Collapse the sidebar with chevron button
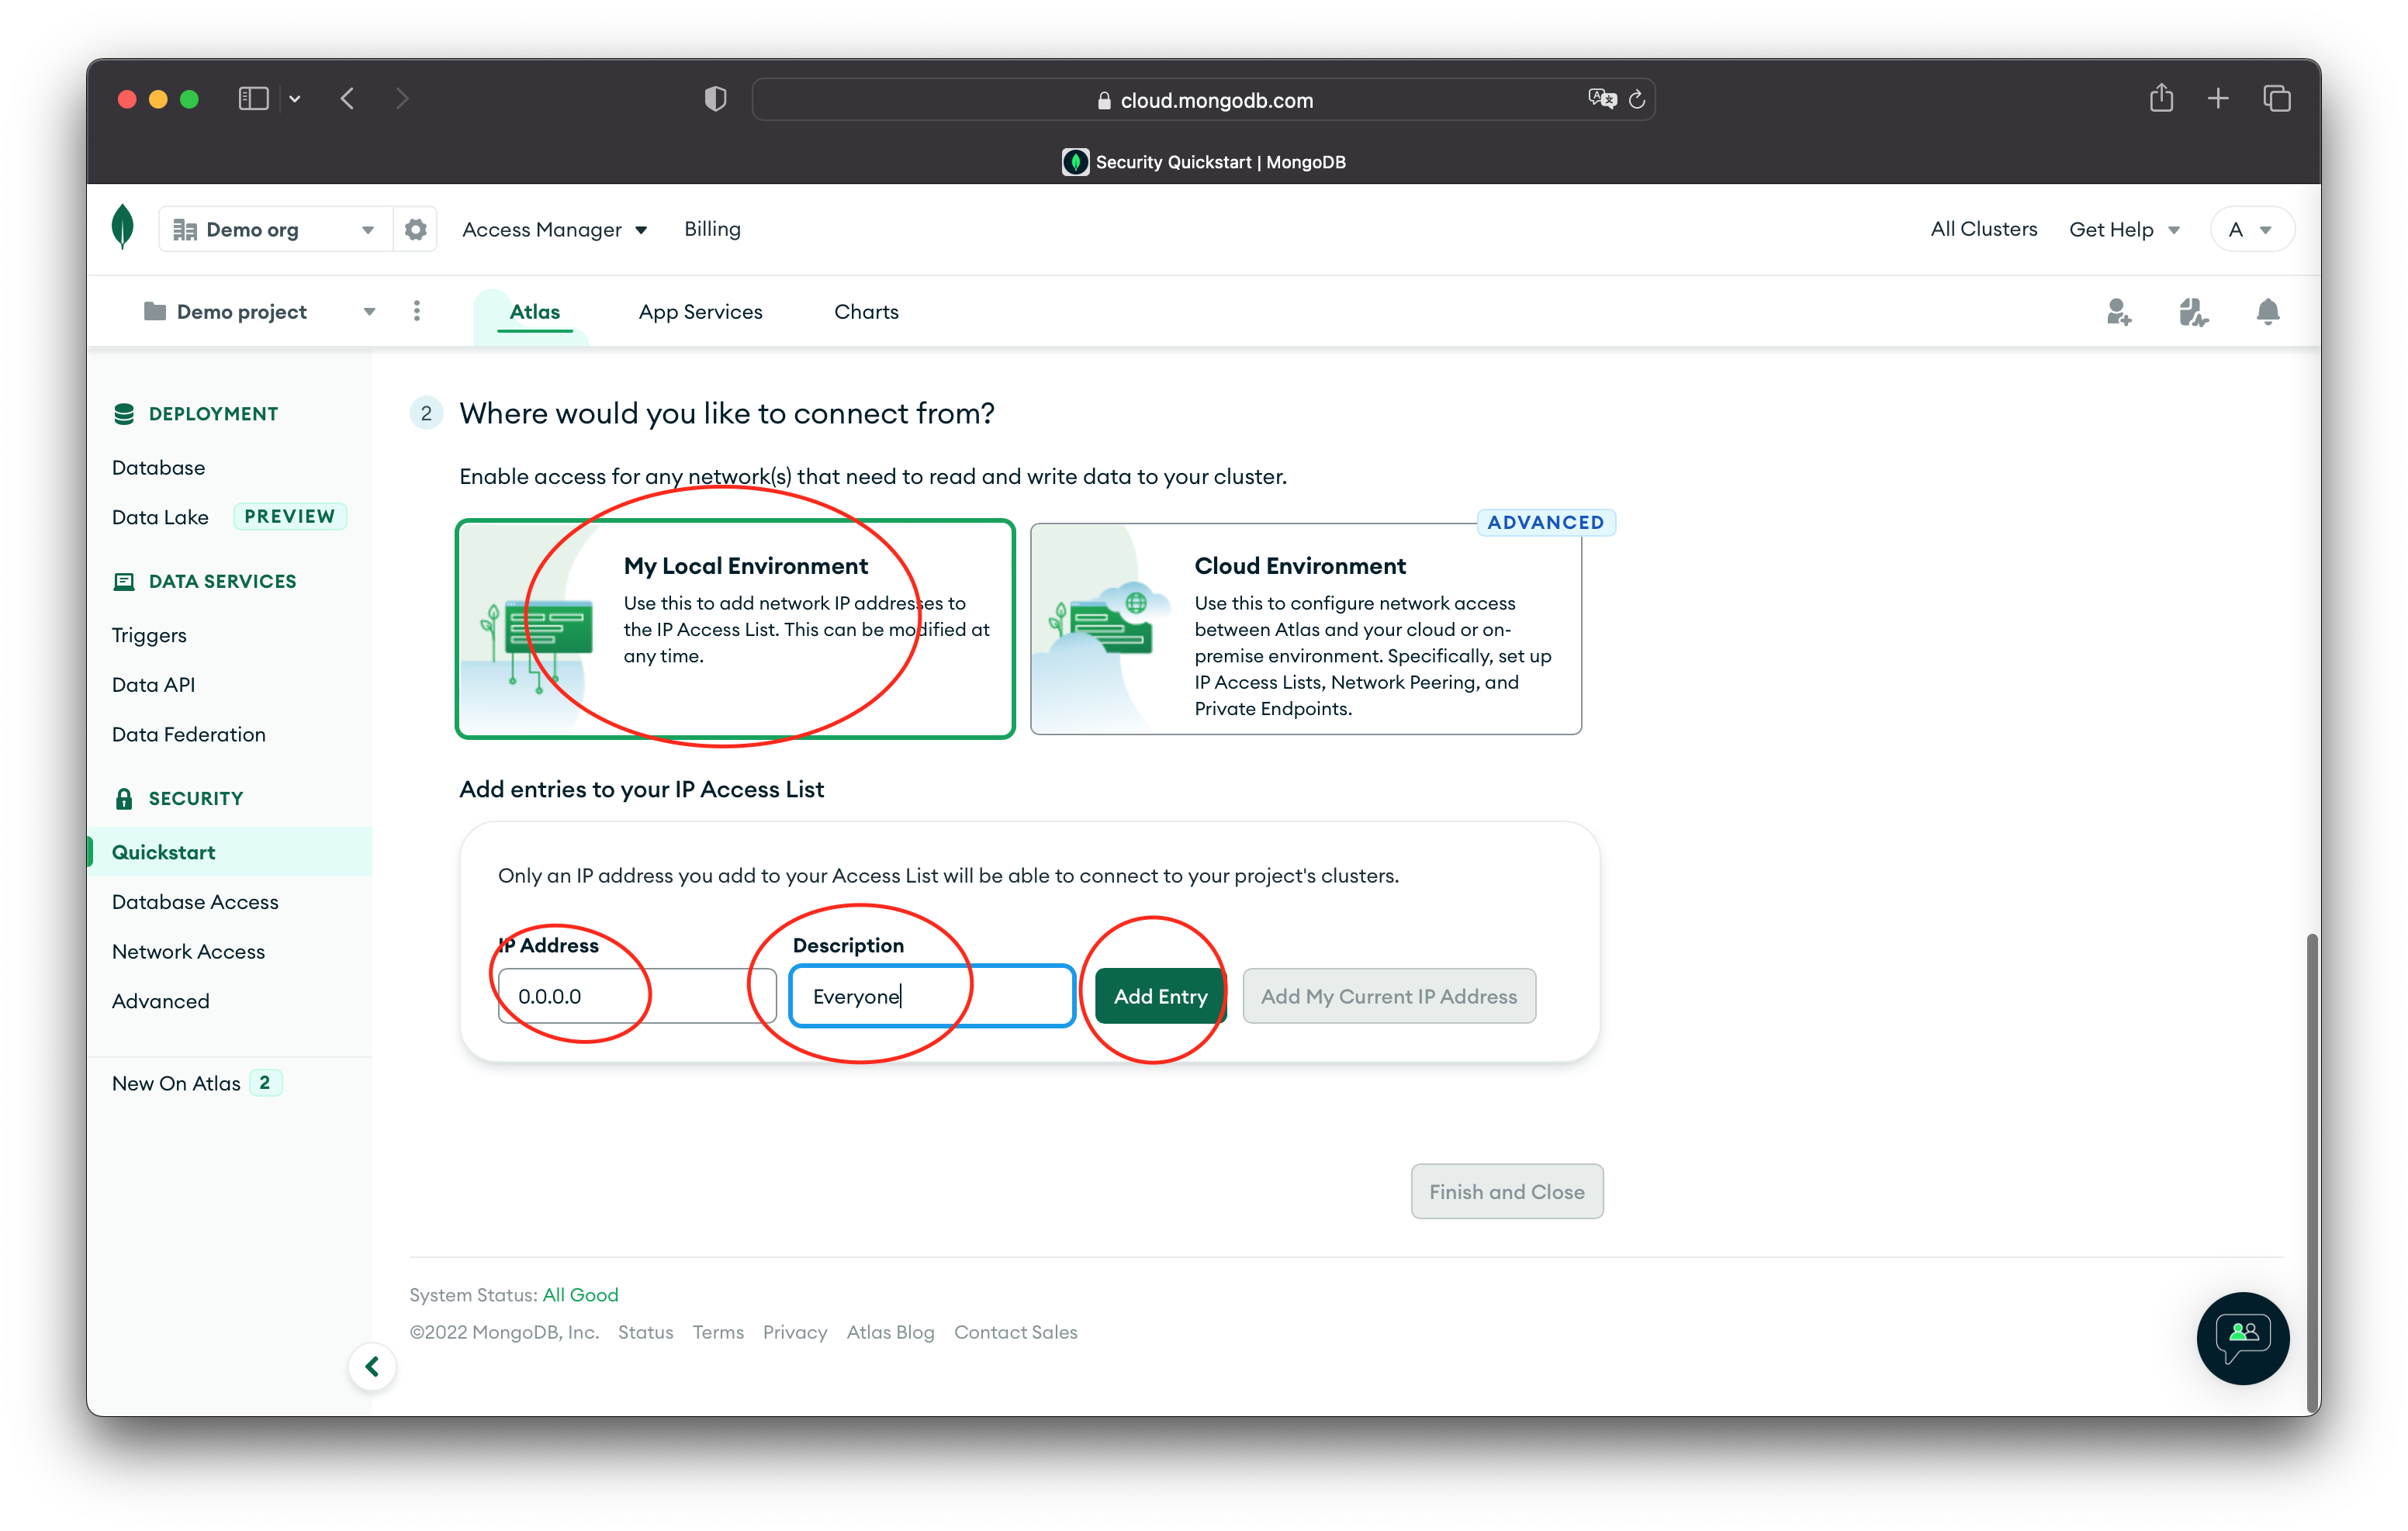Screen dimensions: 2408x1531 click(x=372, y=1366)
